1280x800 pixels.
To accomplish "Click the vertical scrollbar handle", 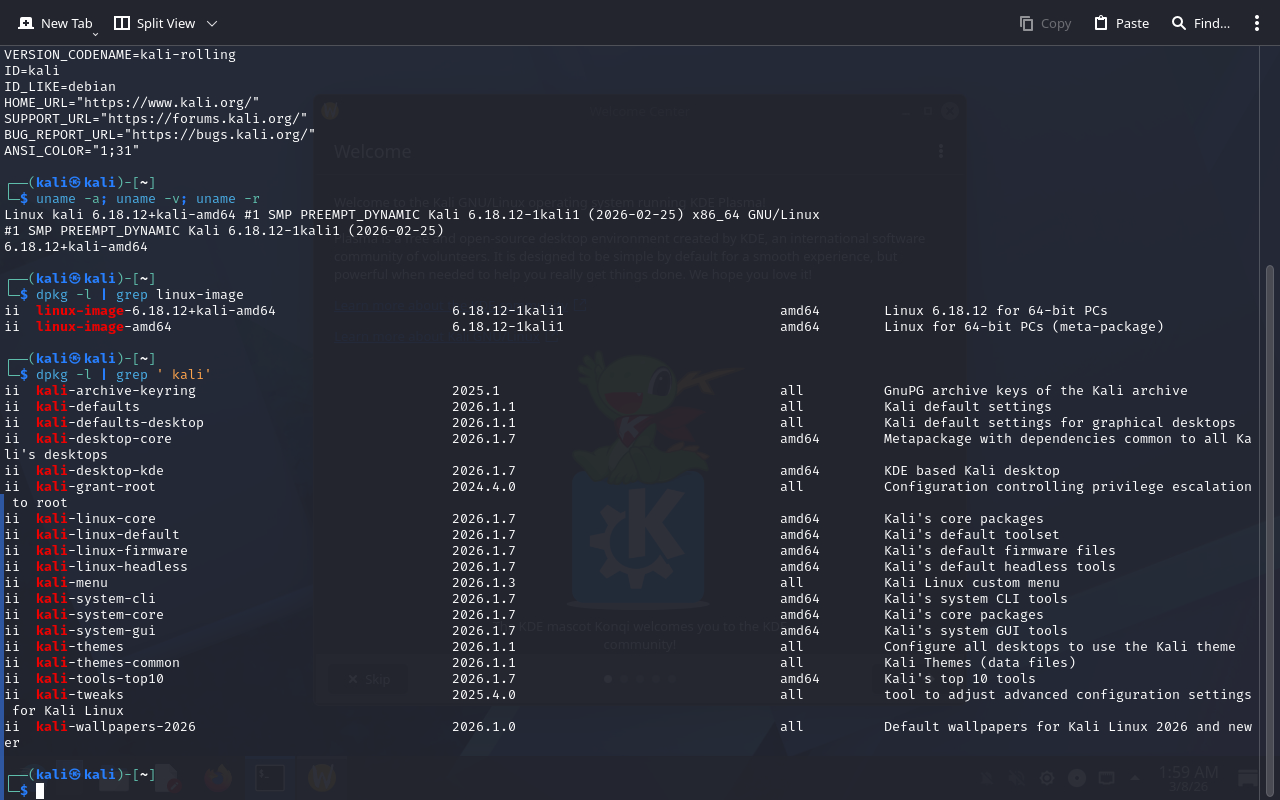I will point(1270,520).
